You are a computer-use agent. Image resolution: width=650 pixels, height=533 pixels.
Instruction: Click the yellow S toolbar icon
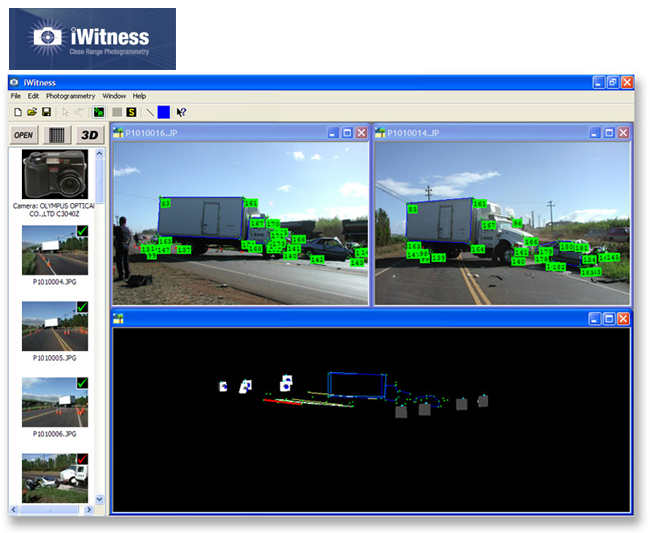pyautogui.click(x=131, y=112)
